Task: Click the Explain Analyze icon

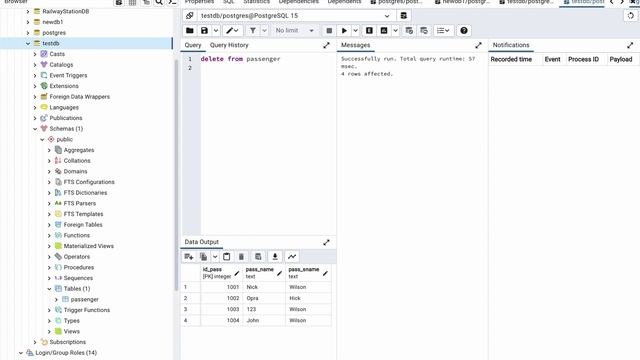Action: pyautogui.click(x=384, y=31)
